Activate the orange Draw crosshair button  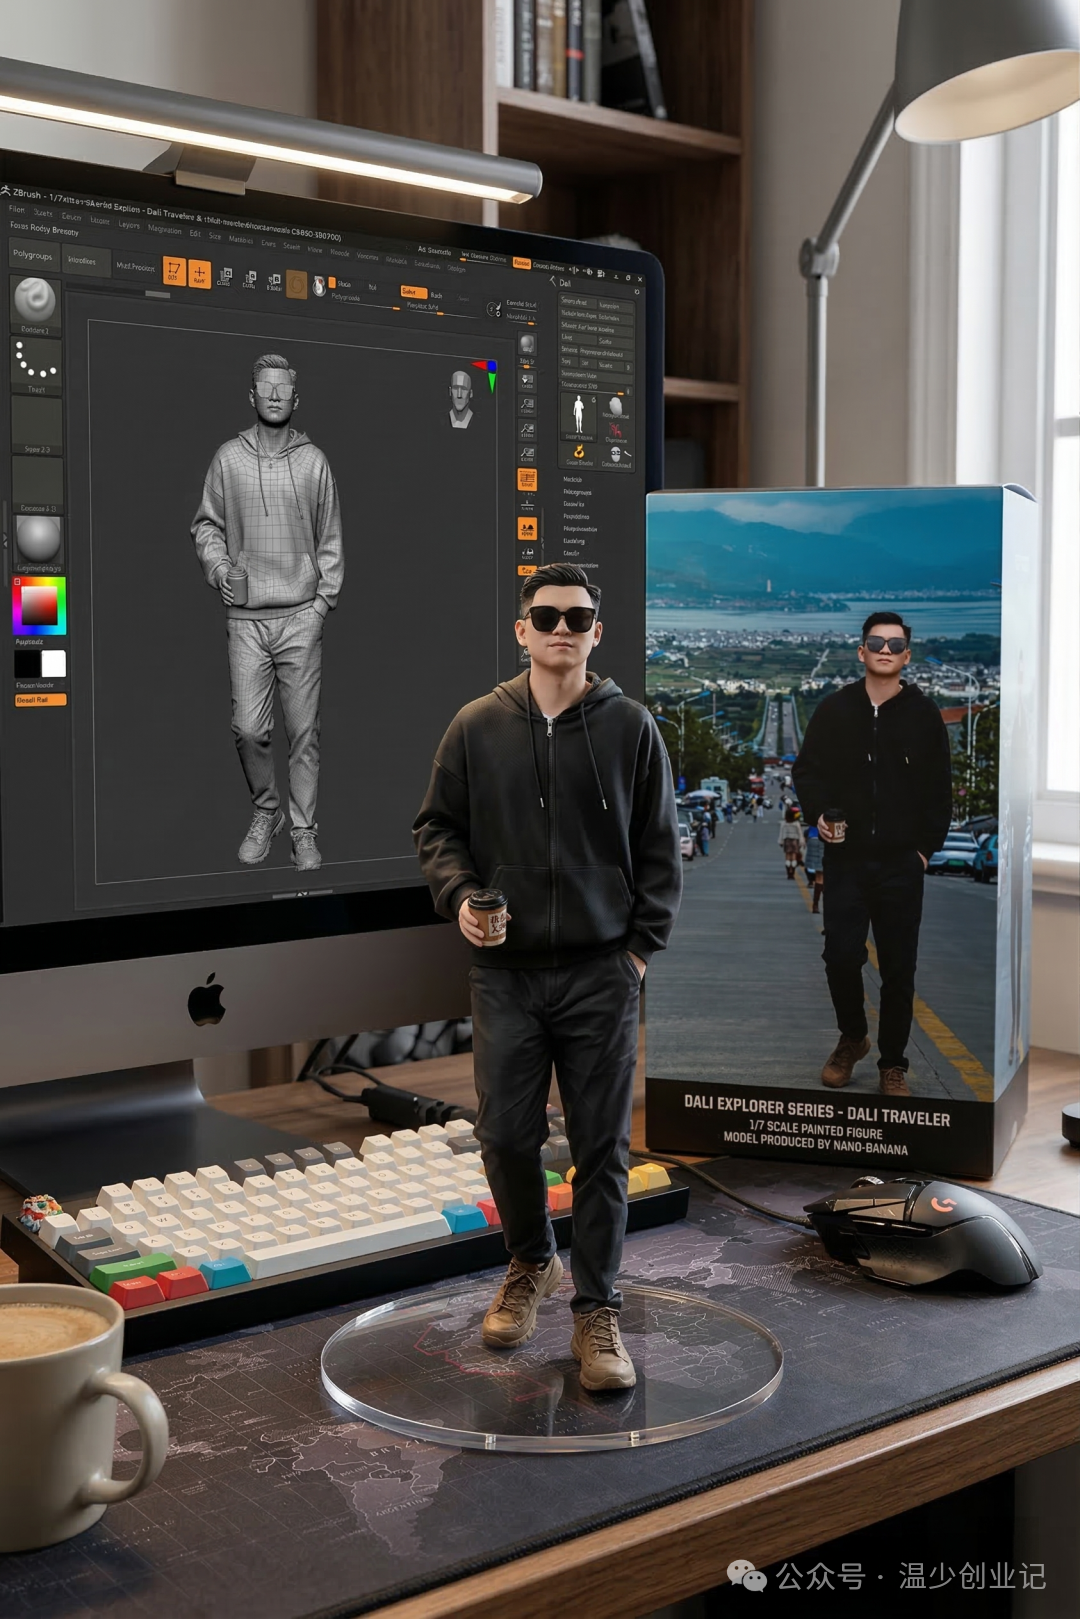[199, 273]
